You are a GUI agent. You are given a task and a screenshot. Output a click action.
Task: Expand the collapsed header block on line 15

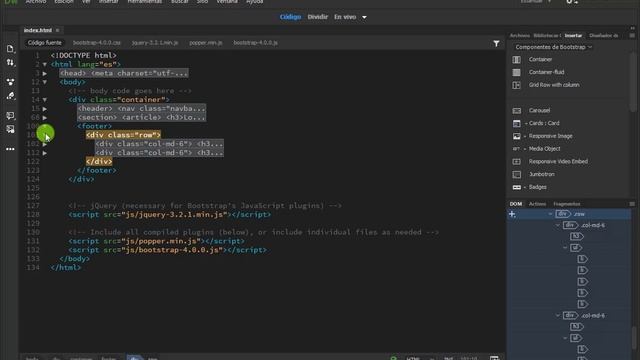point(44,109)
